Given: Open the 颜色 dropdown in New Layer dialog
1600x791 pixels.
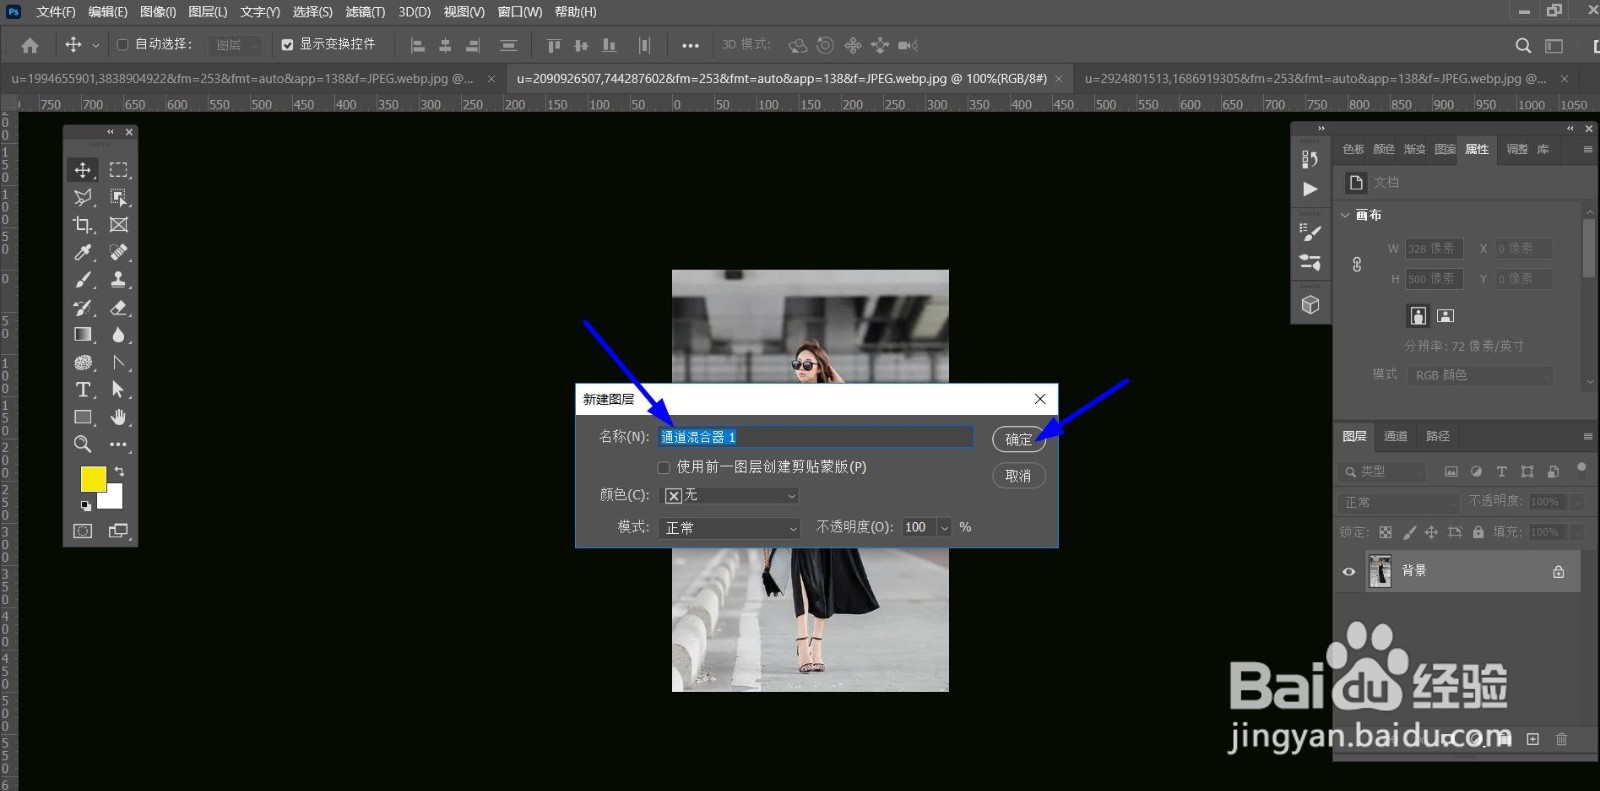Looking at the screenshot, I should coord(731,495).
